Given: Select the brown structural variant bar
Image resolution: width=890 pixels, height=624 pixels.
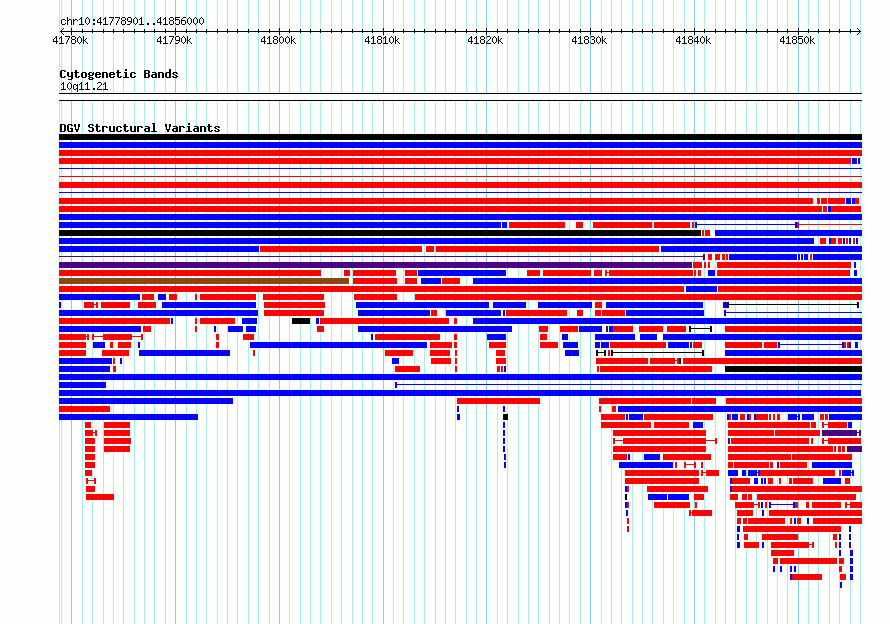Looking at the screenshot, I should point(204,281).
